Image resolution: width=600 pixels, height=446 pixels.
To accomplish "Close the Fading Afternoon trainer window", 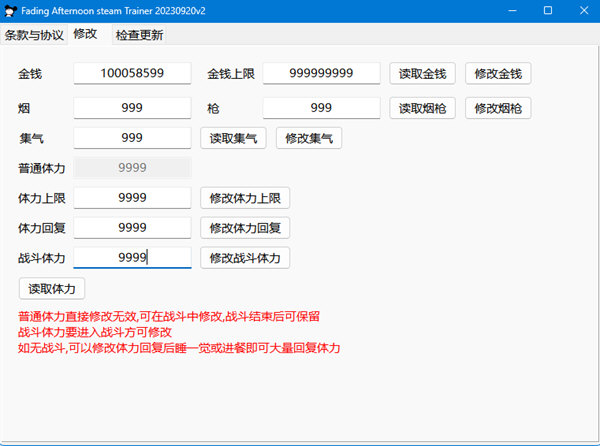I will click(584, 11).
